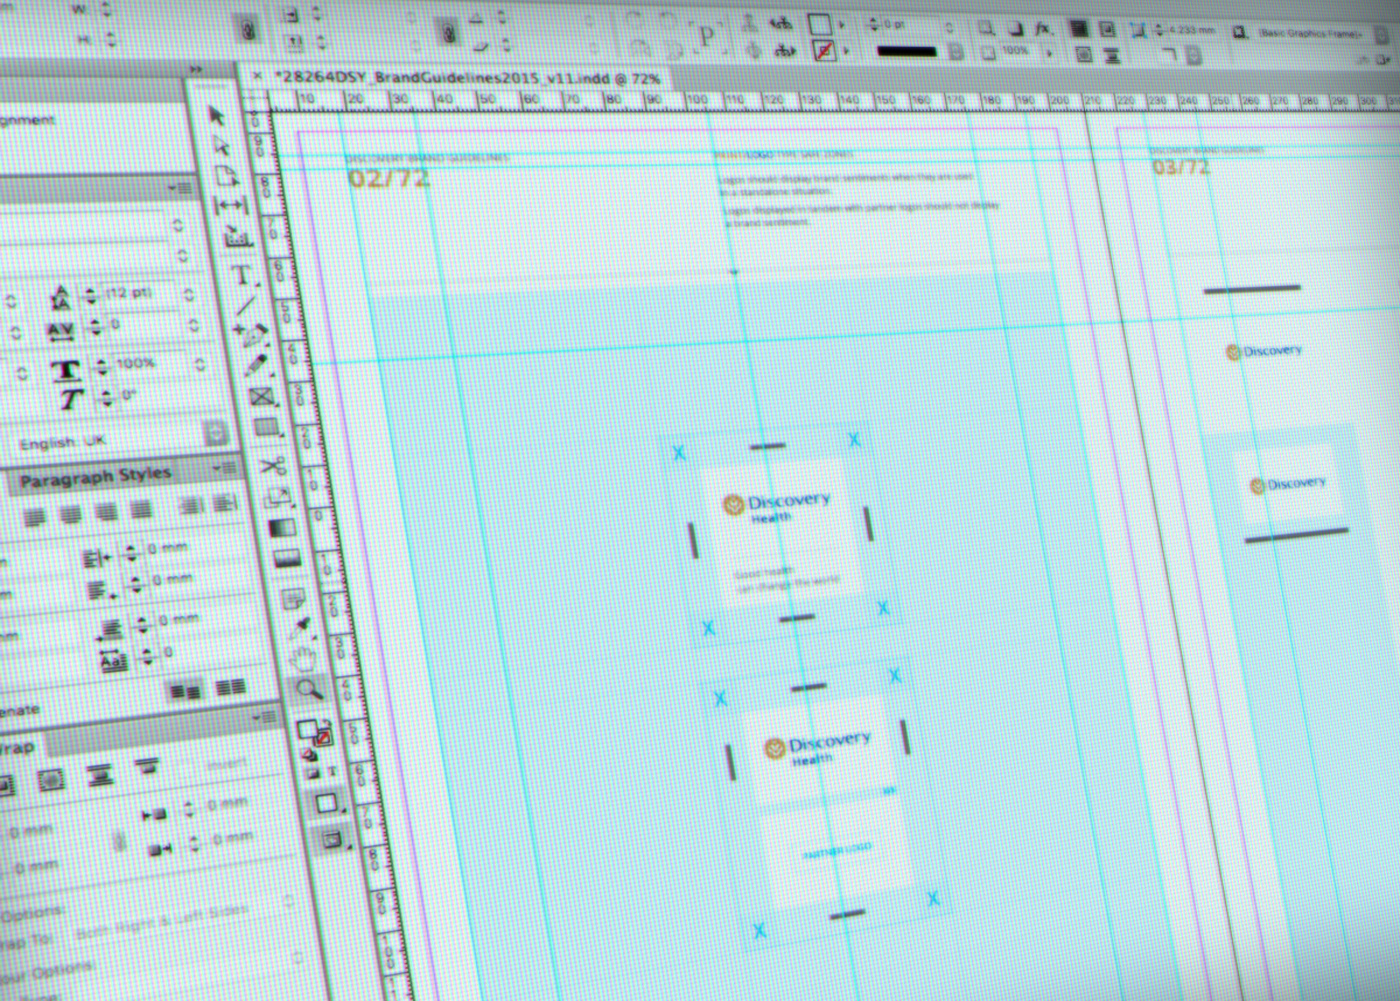
Task: Select the Direct Selection tool
Action: tap(221, 146)
